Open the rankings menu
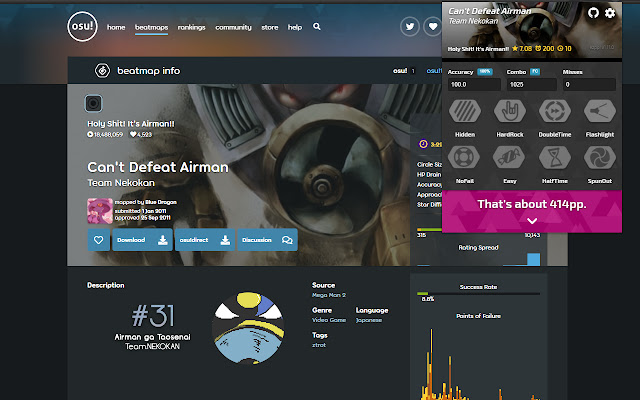640x400 pixels. click(x=191, y=27)
